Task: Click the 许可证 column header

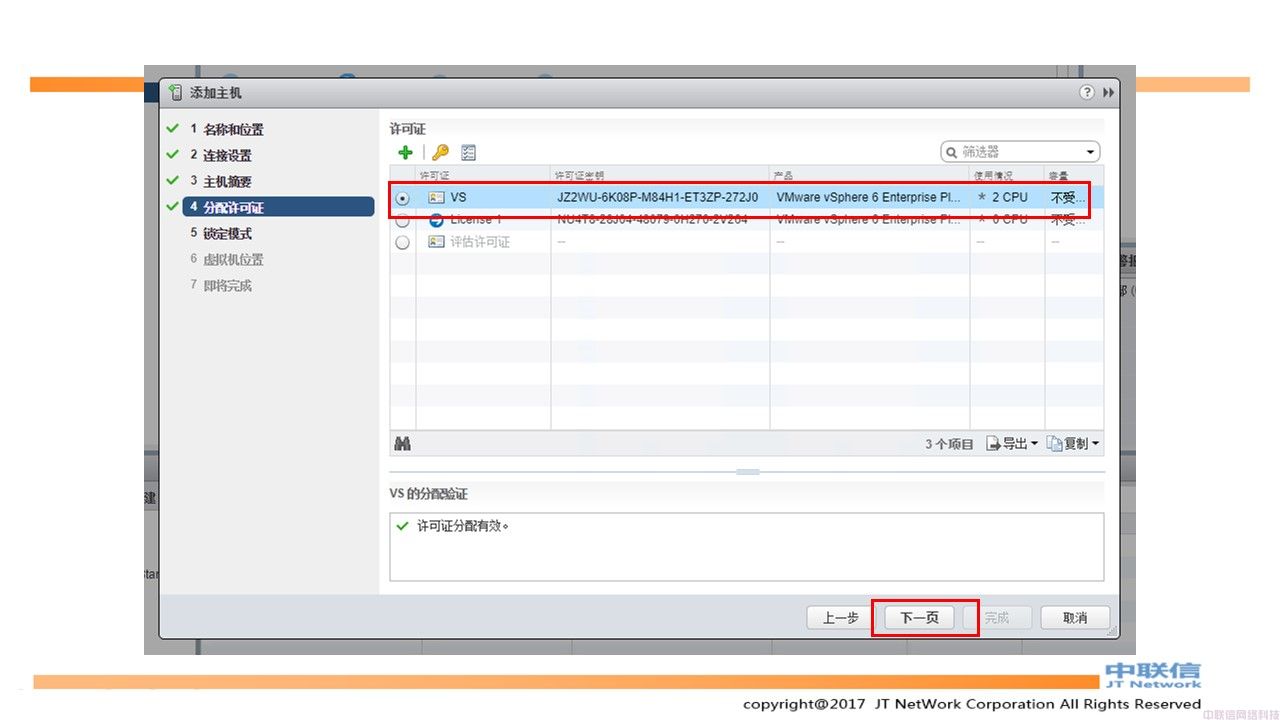Action: click(483, 176)
